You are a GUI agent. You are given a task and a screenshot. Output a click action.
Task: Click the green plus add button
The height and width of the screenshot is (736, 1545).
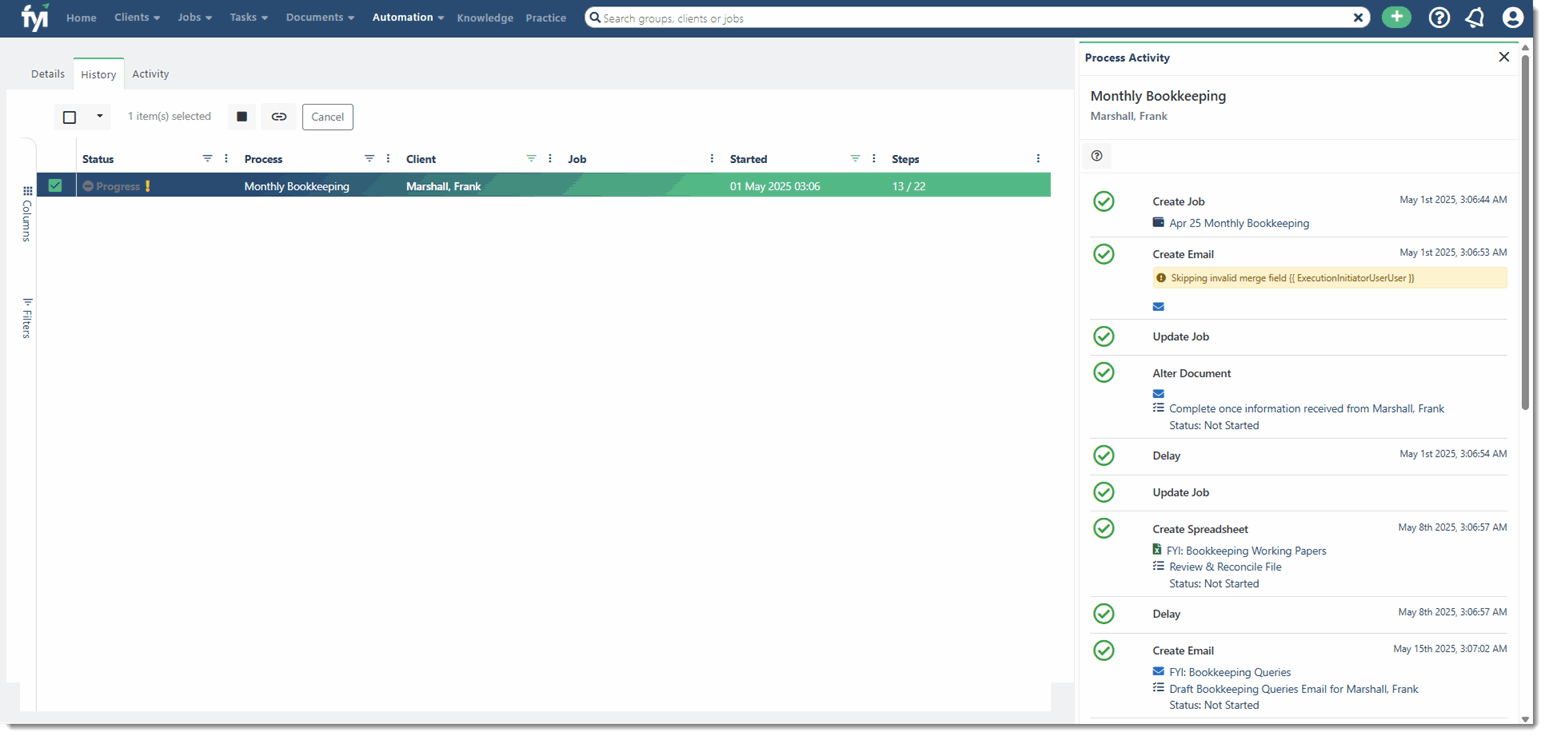point(1396,17)
